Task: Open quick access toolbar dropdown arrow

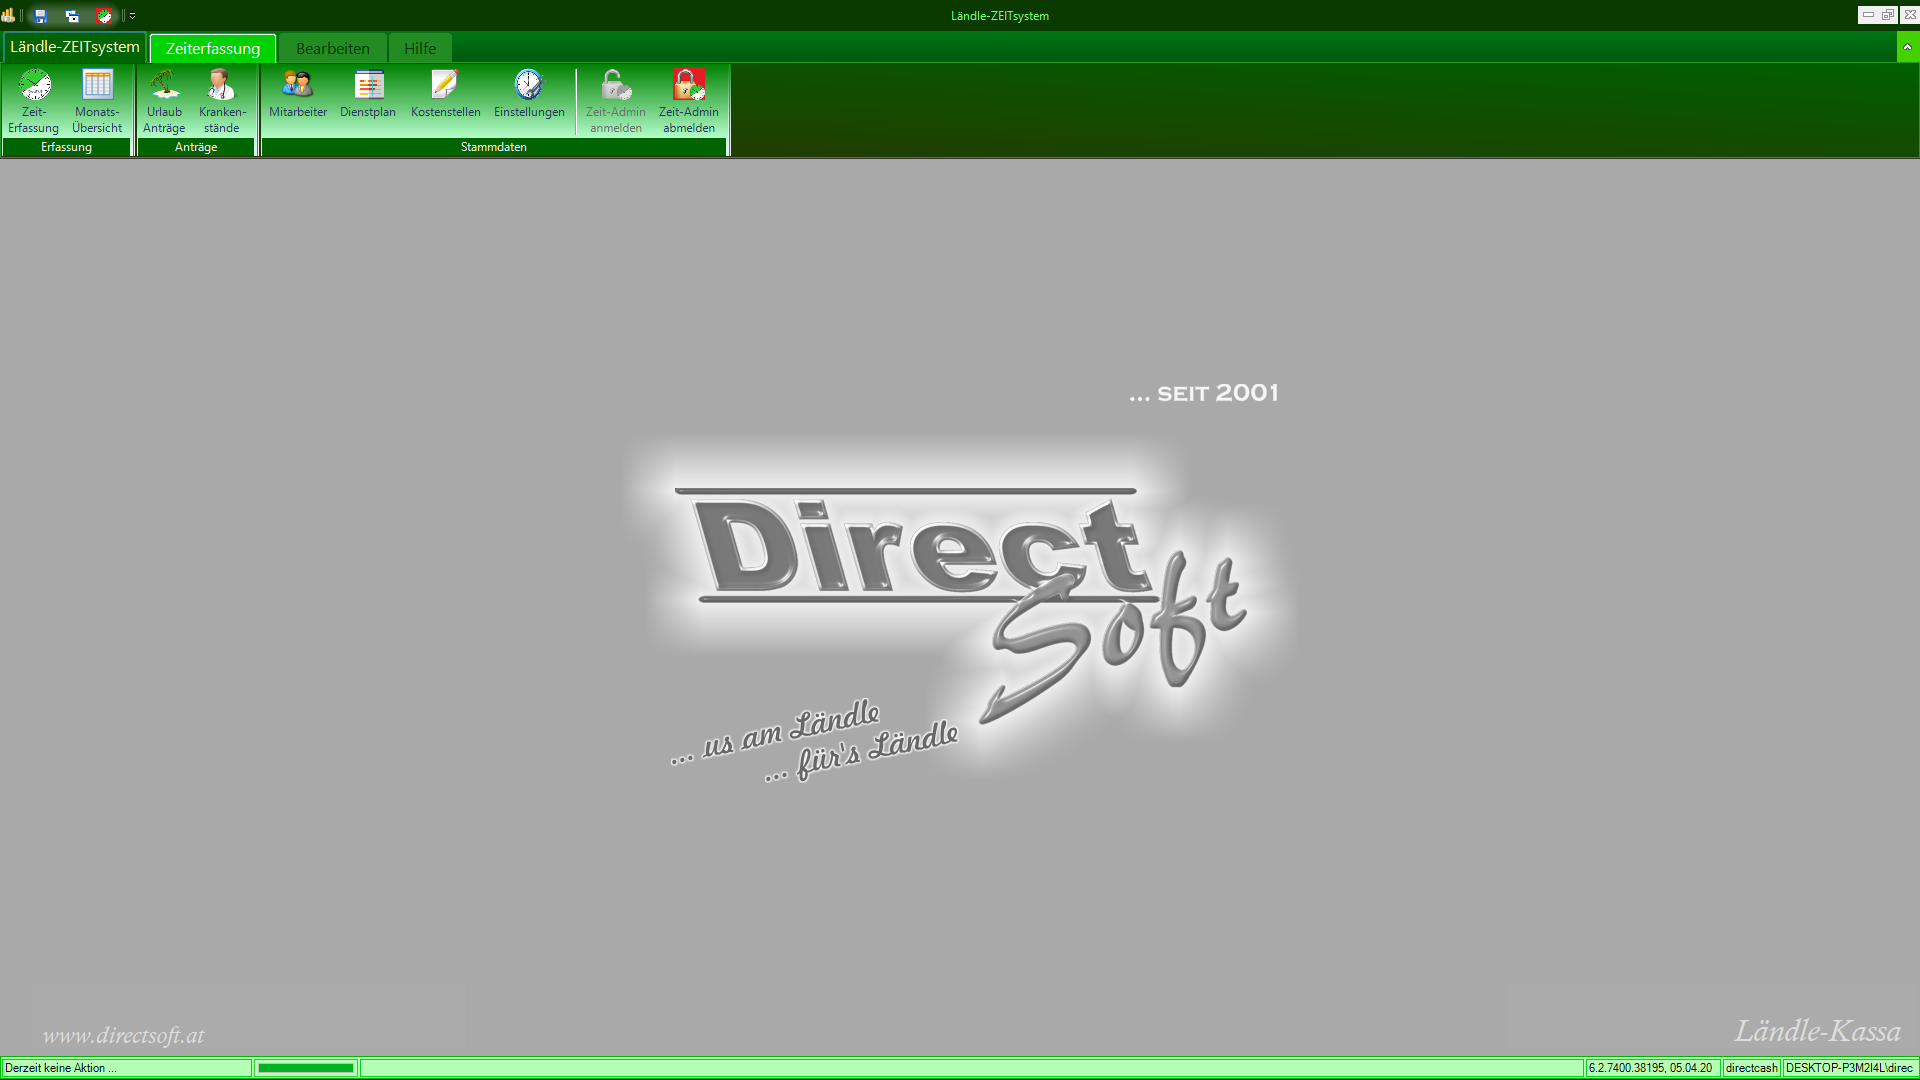Action: pyautogui.click(x=132, y=16)
